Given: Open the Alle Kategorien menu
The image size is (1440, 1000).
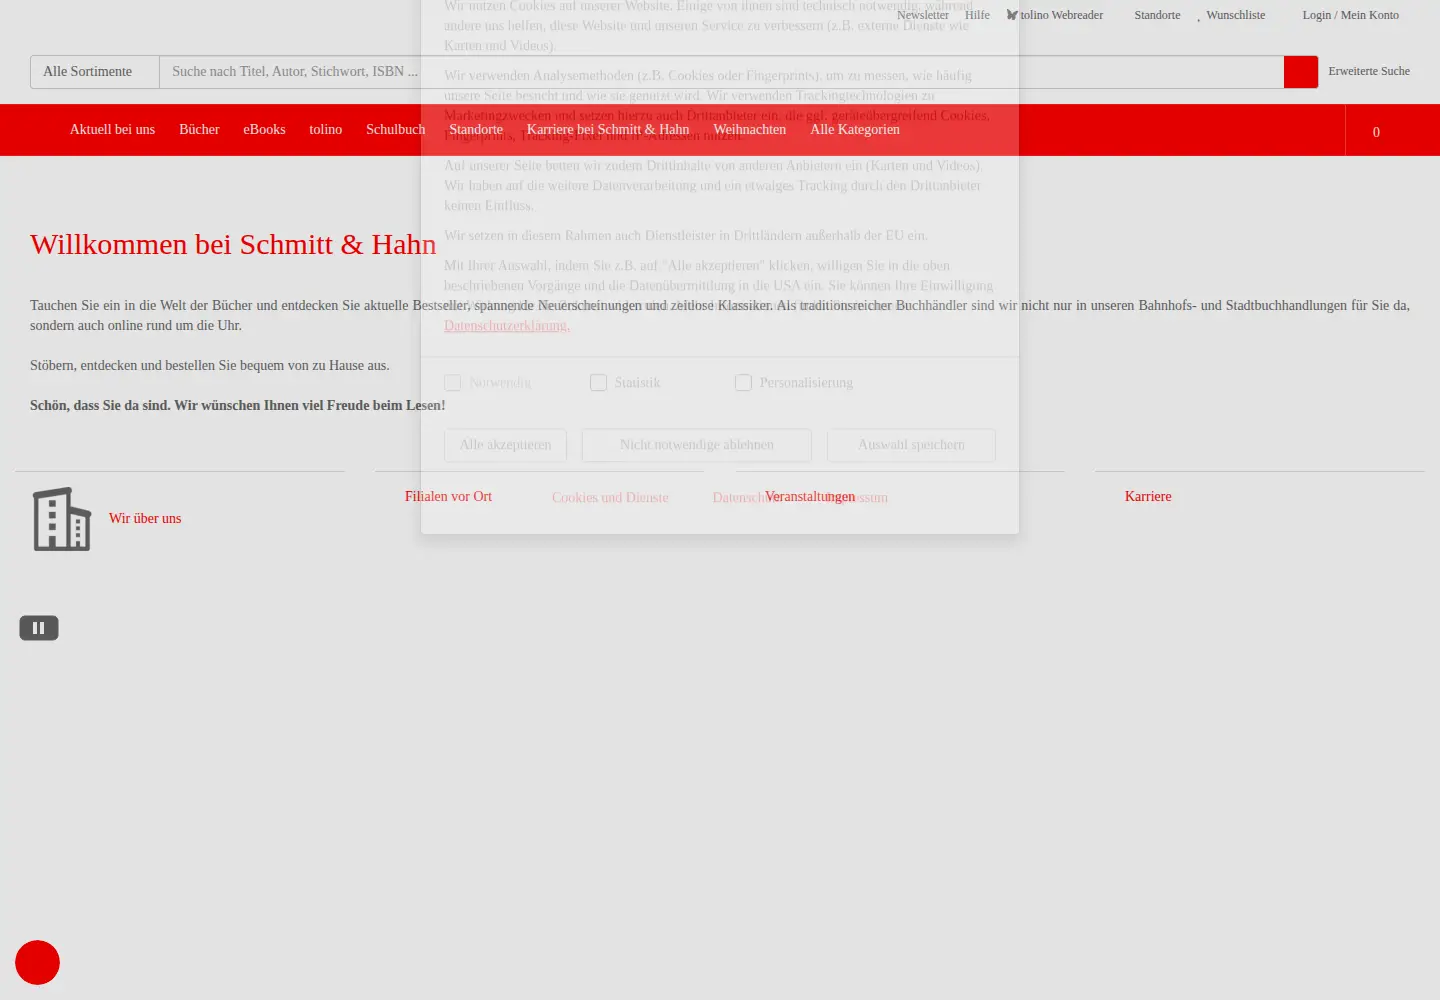Looking at the screenshot, I should (x=855, y=130).
